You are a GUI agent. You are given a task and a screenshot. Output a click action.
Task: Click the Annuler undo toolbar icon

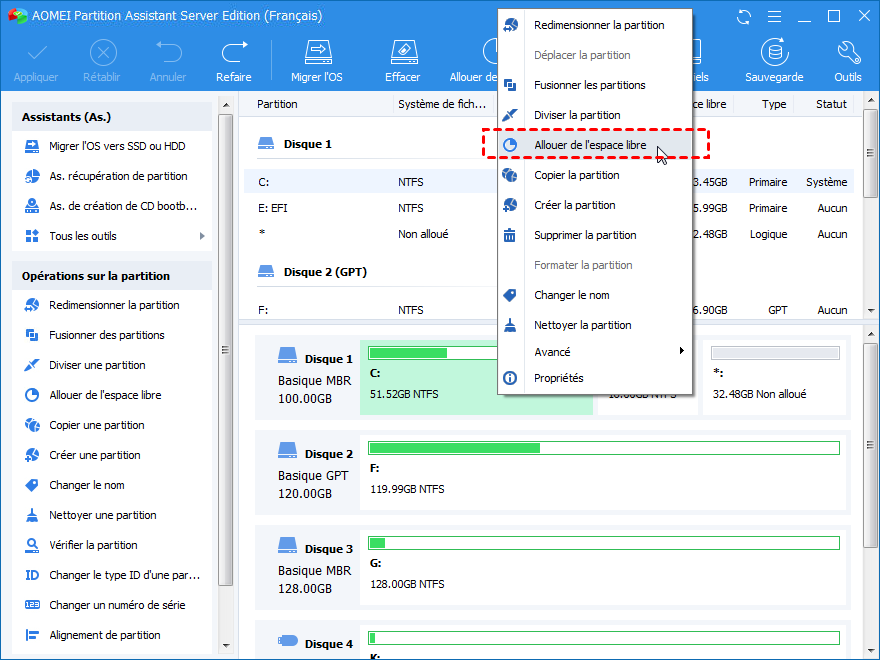168,52
